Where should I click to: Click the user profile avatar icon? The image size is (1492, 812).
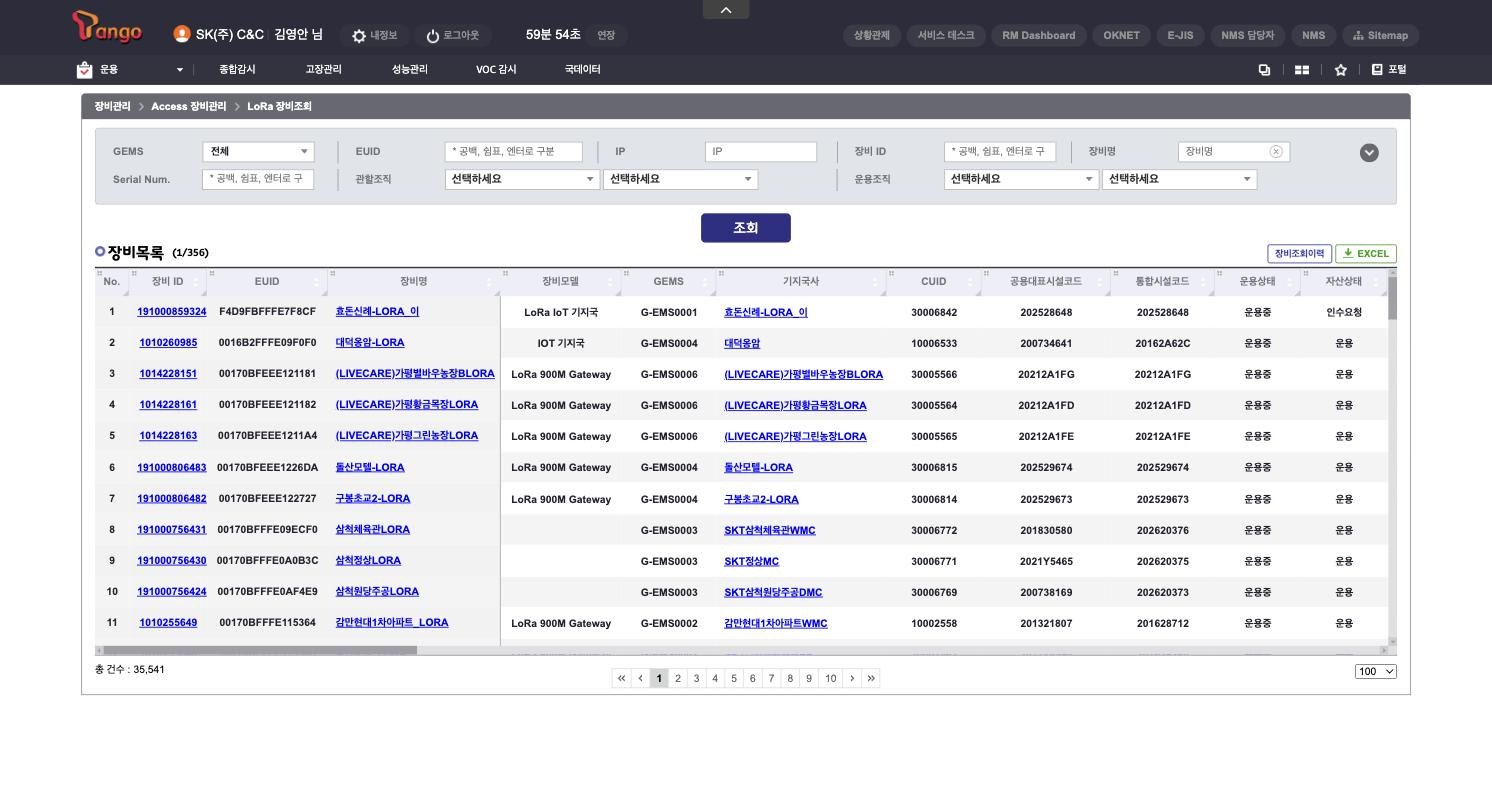(182, 34)
